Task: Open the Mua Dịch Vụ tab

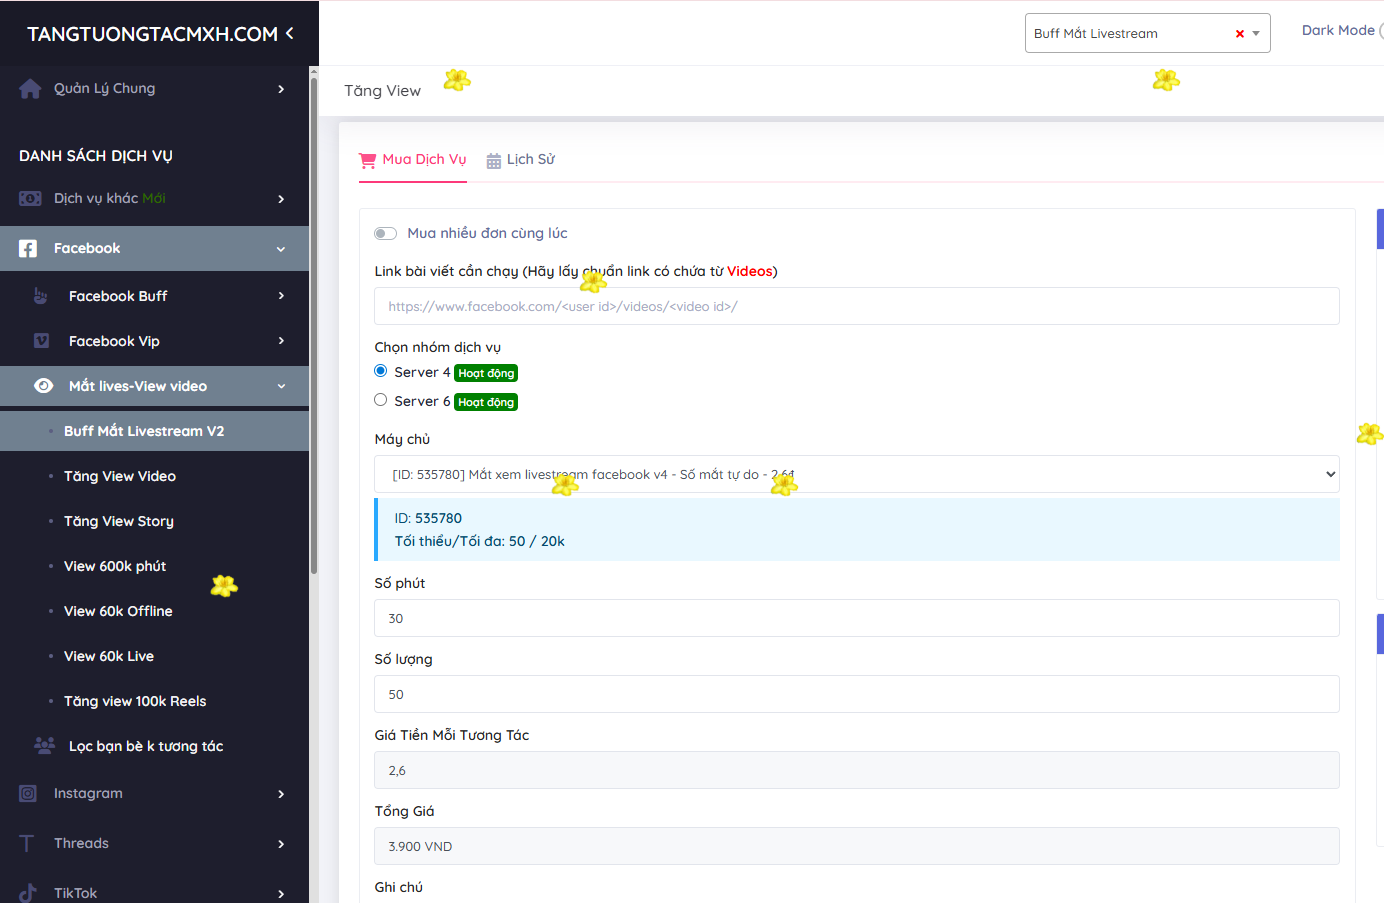Action: pos(413,160)
